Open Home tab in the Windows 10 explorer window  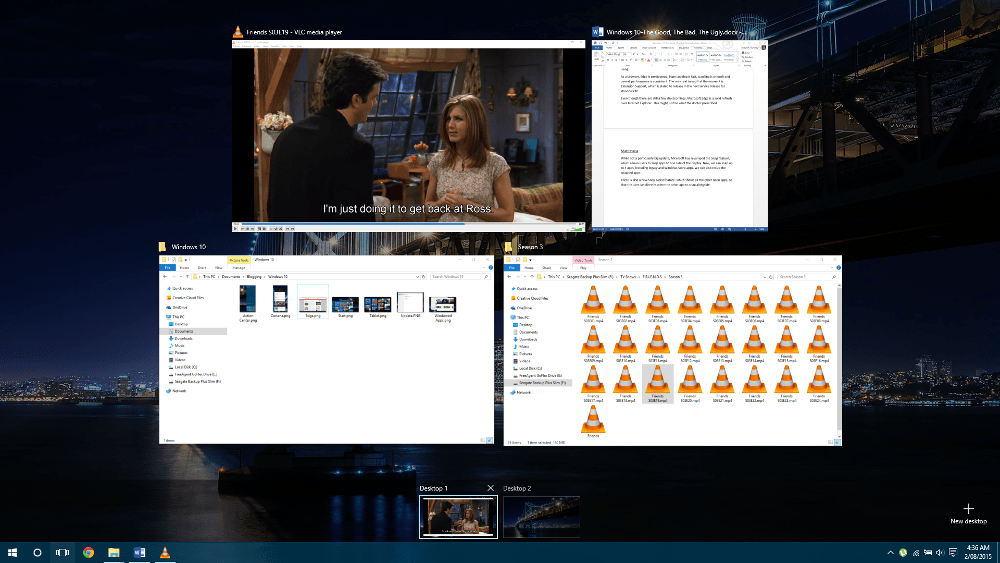coord(184,268)
